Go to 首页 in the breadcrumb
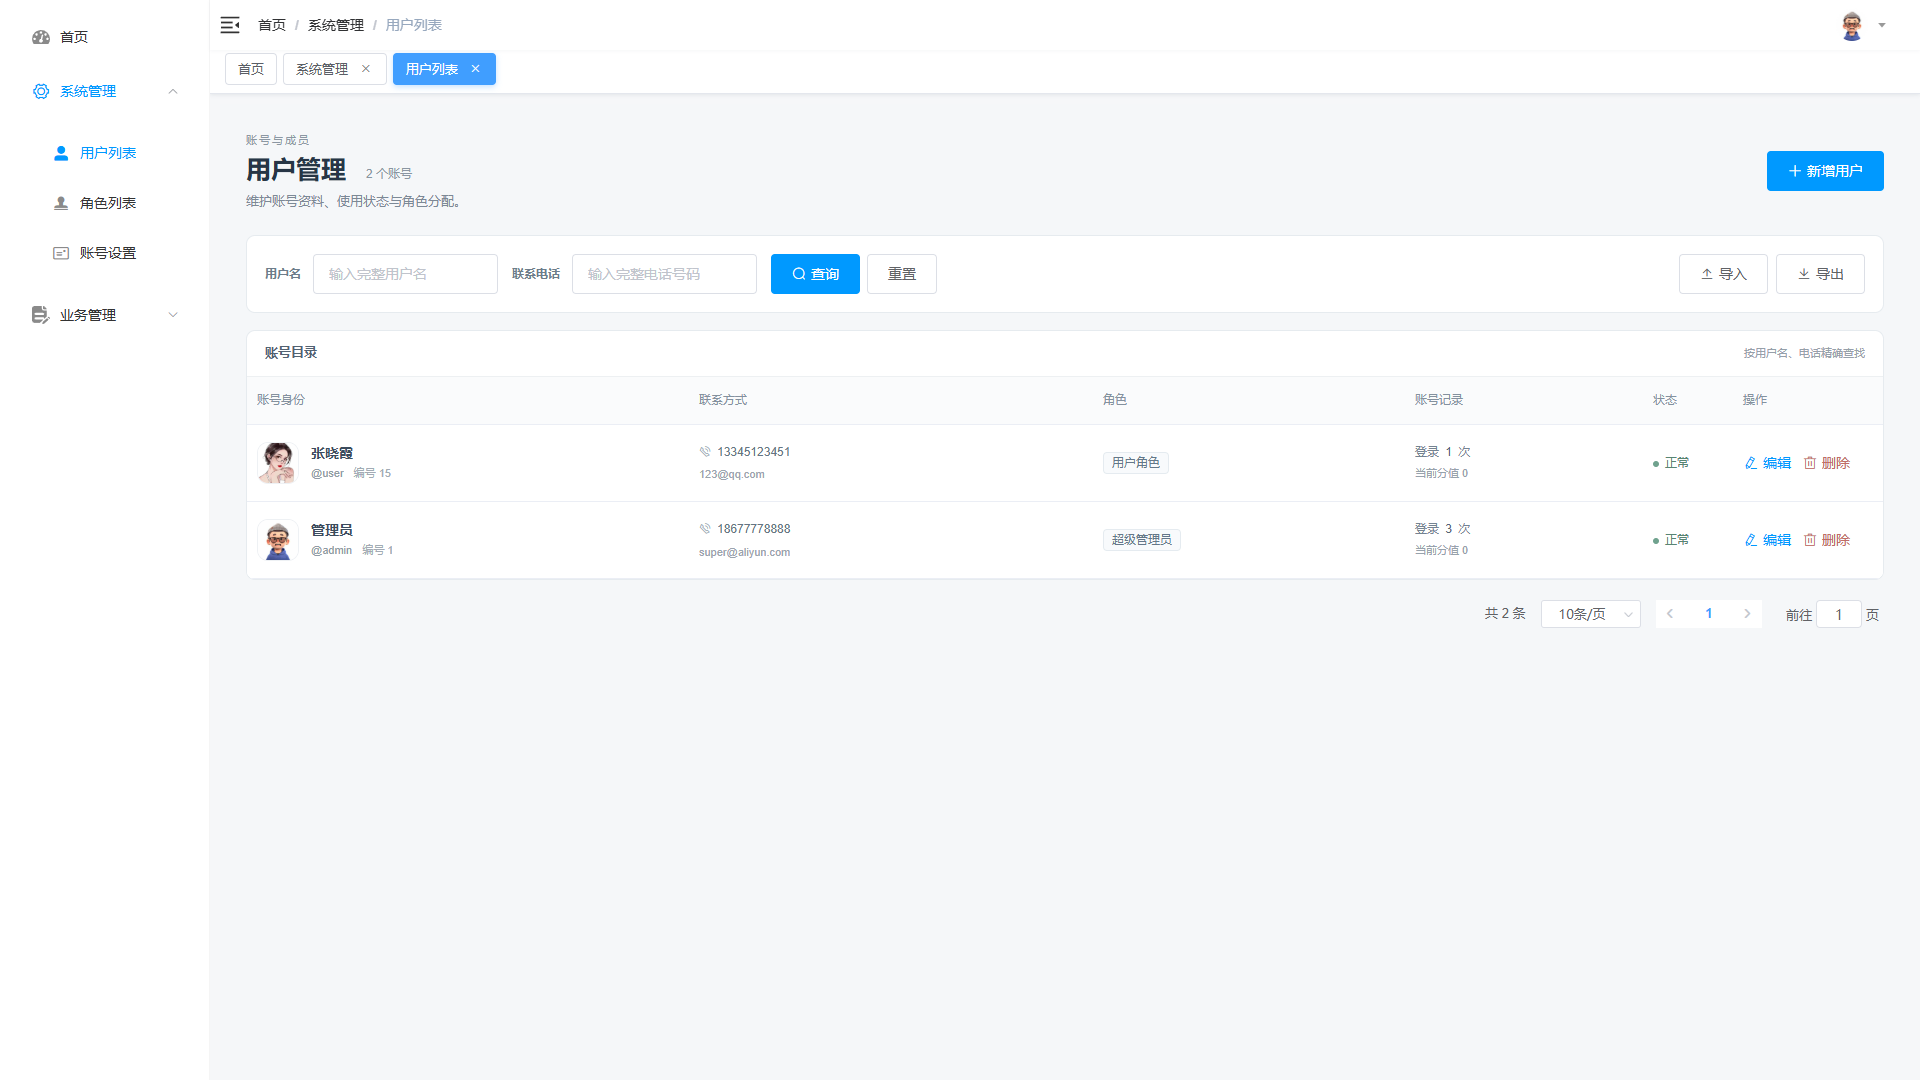The height and width of the screenshot is (1080, 1920). pyautogui.click(x=272, y=25)
